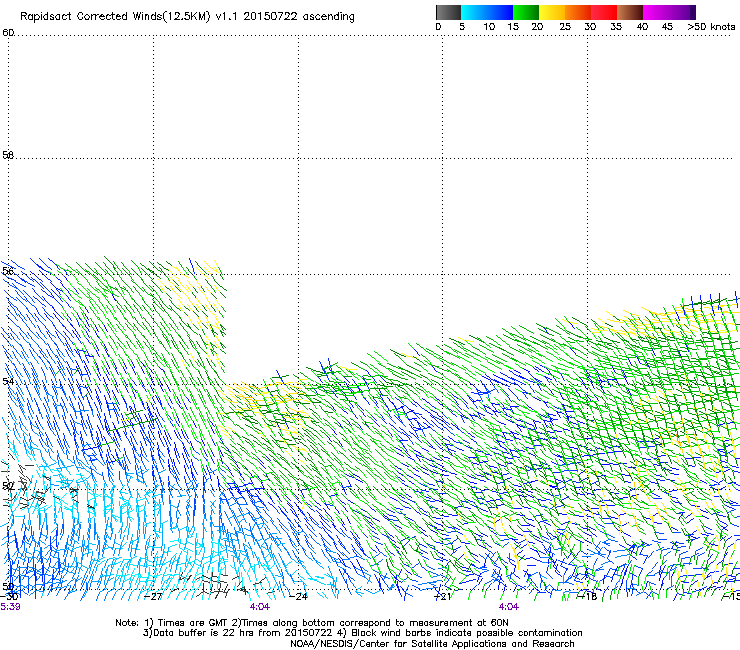Click the gray 0-5 knots color bar segment
740x650 pixels.
(448, 12)
